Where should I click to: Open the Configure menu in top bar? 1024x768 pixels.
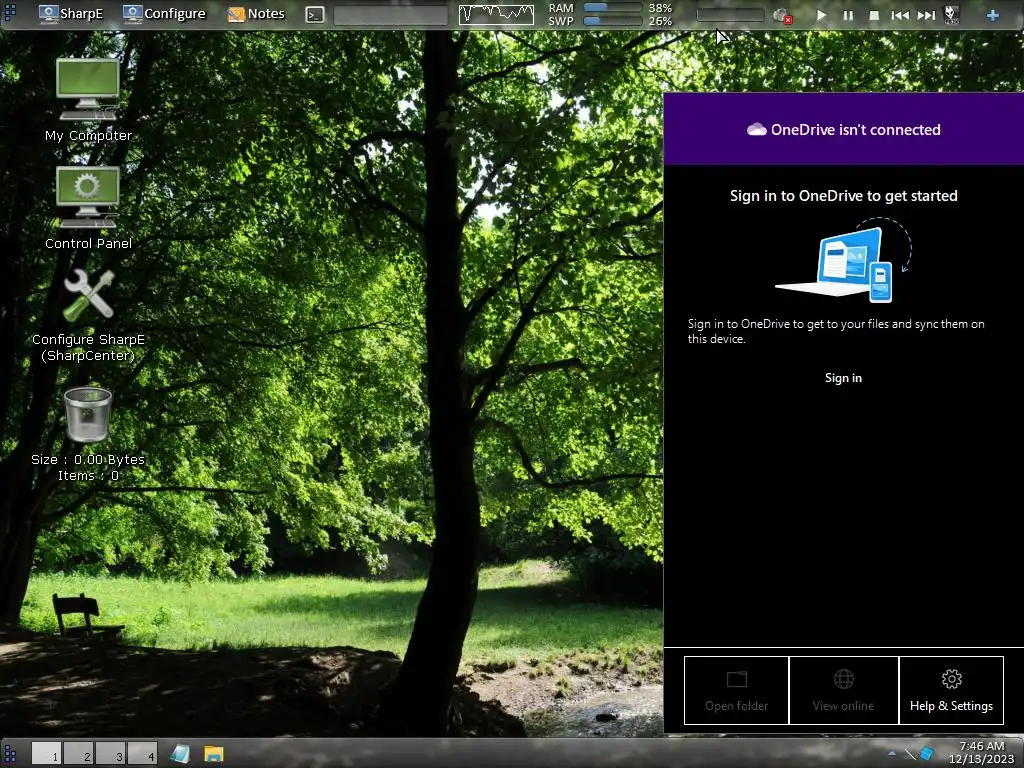pyautogui.click(x=164, y=14)
